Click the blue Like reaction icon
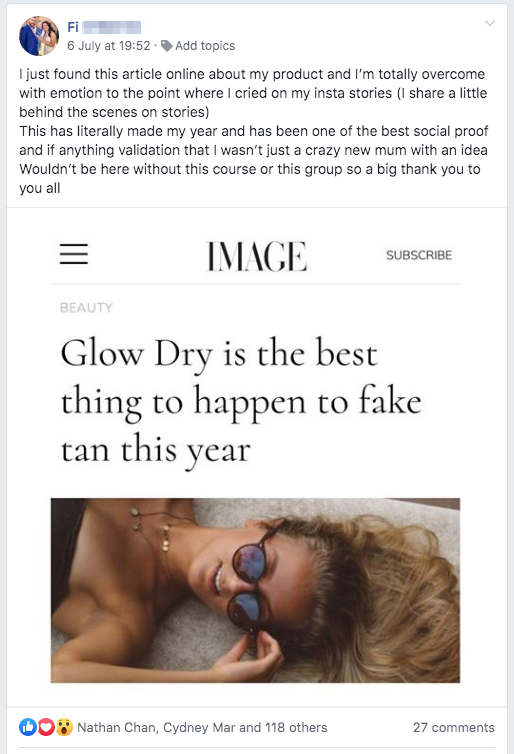514x754 pixels. (28, 727)
